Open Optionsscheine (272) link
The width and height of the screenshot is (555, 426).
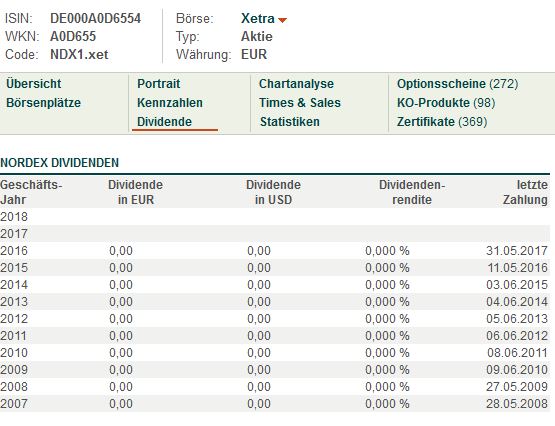pos(457,84)
